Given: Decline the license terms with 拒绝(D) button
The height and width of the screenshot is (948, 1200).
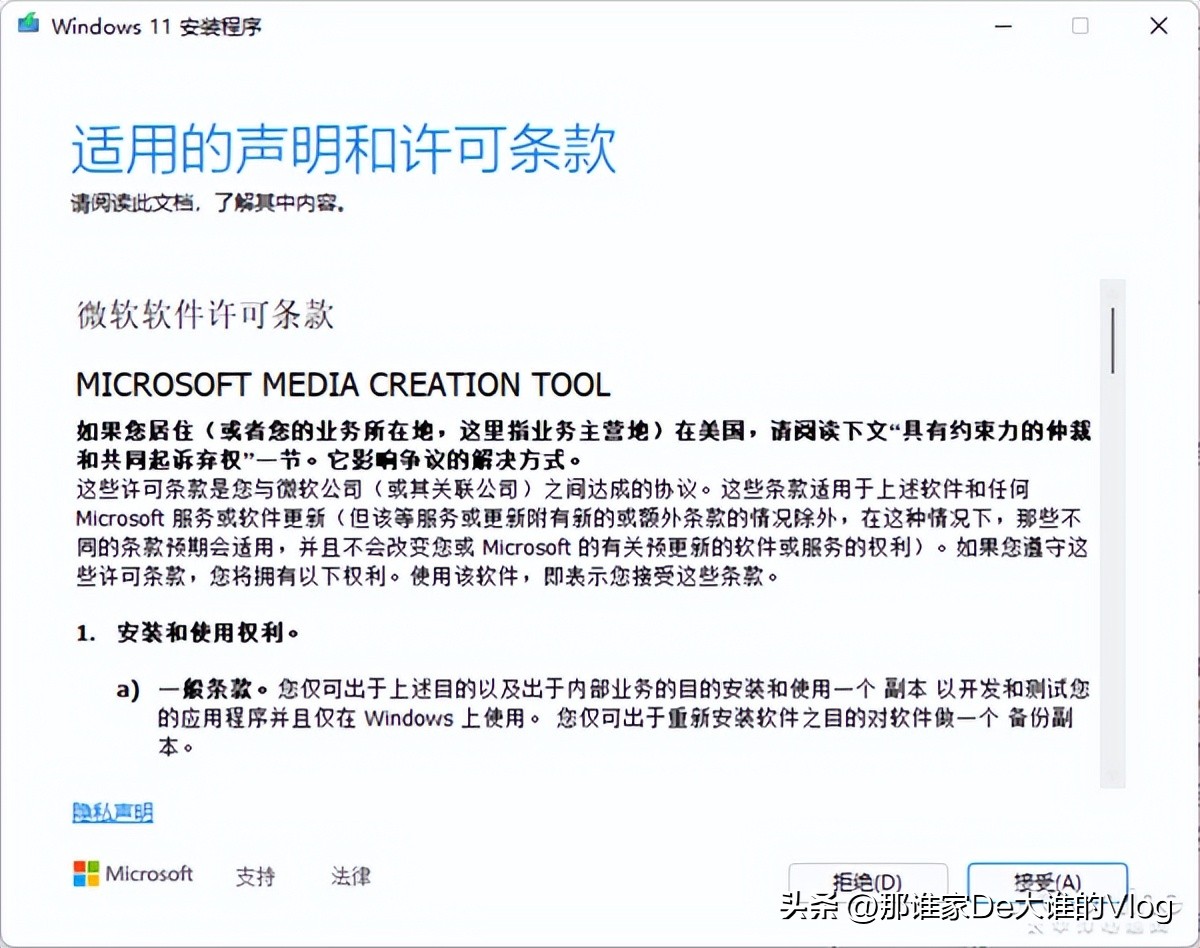Looking at the screenshot, I should [x=869, y=882].
